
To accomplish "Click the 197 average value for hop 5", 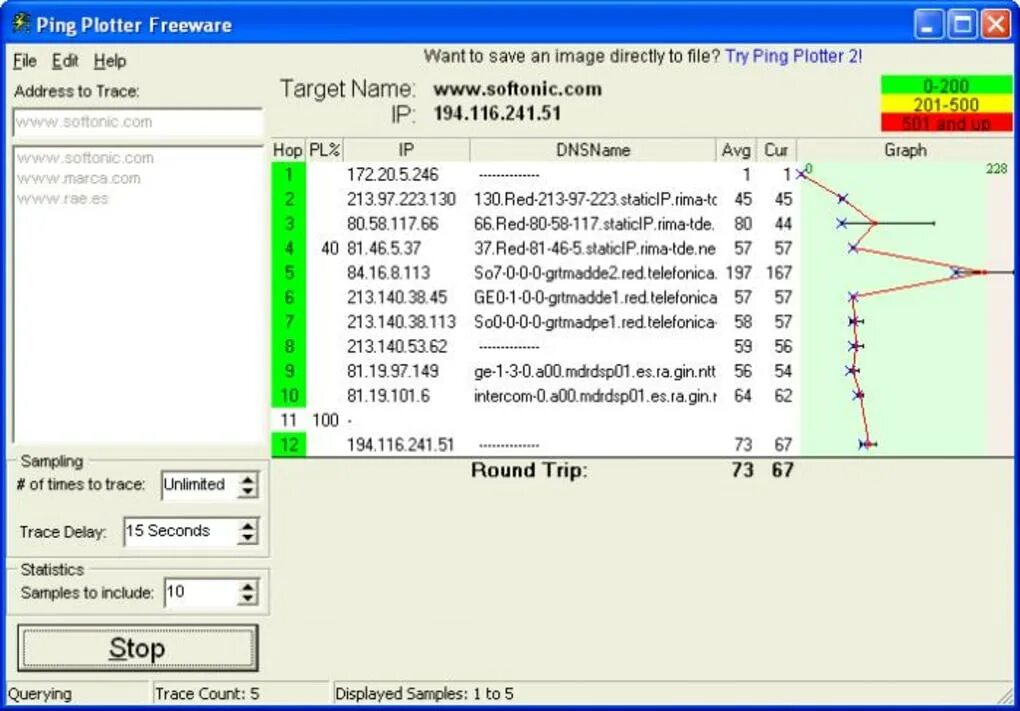I will pos(738,273).
